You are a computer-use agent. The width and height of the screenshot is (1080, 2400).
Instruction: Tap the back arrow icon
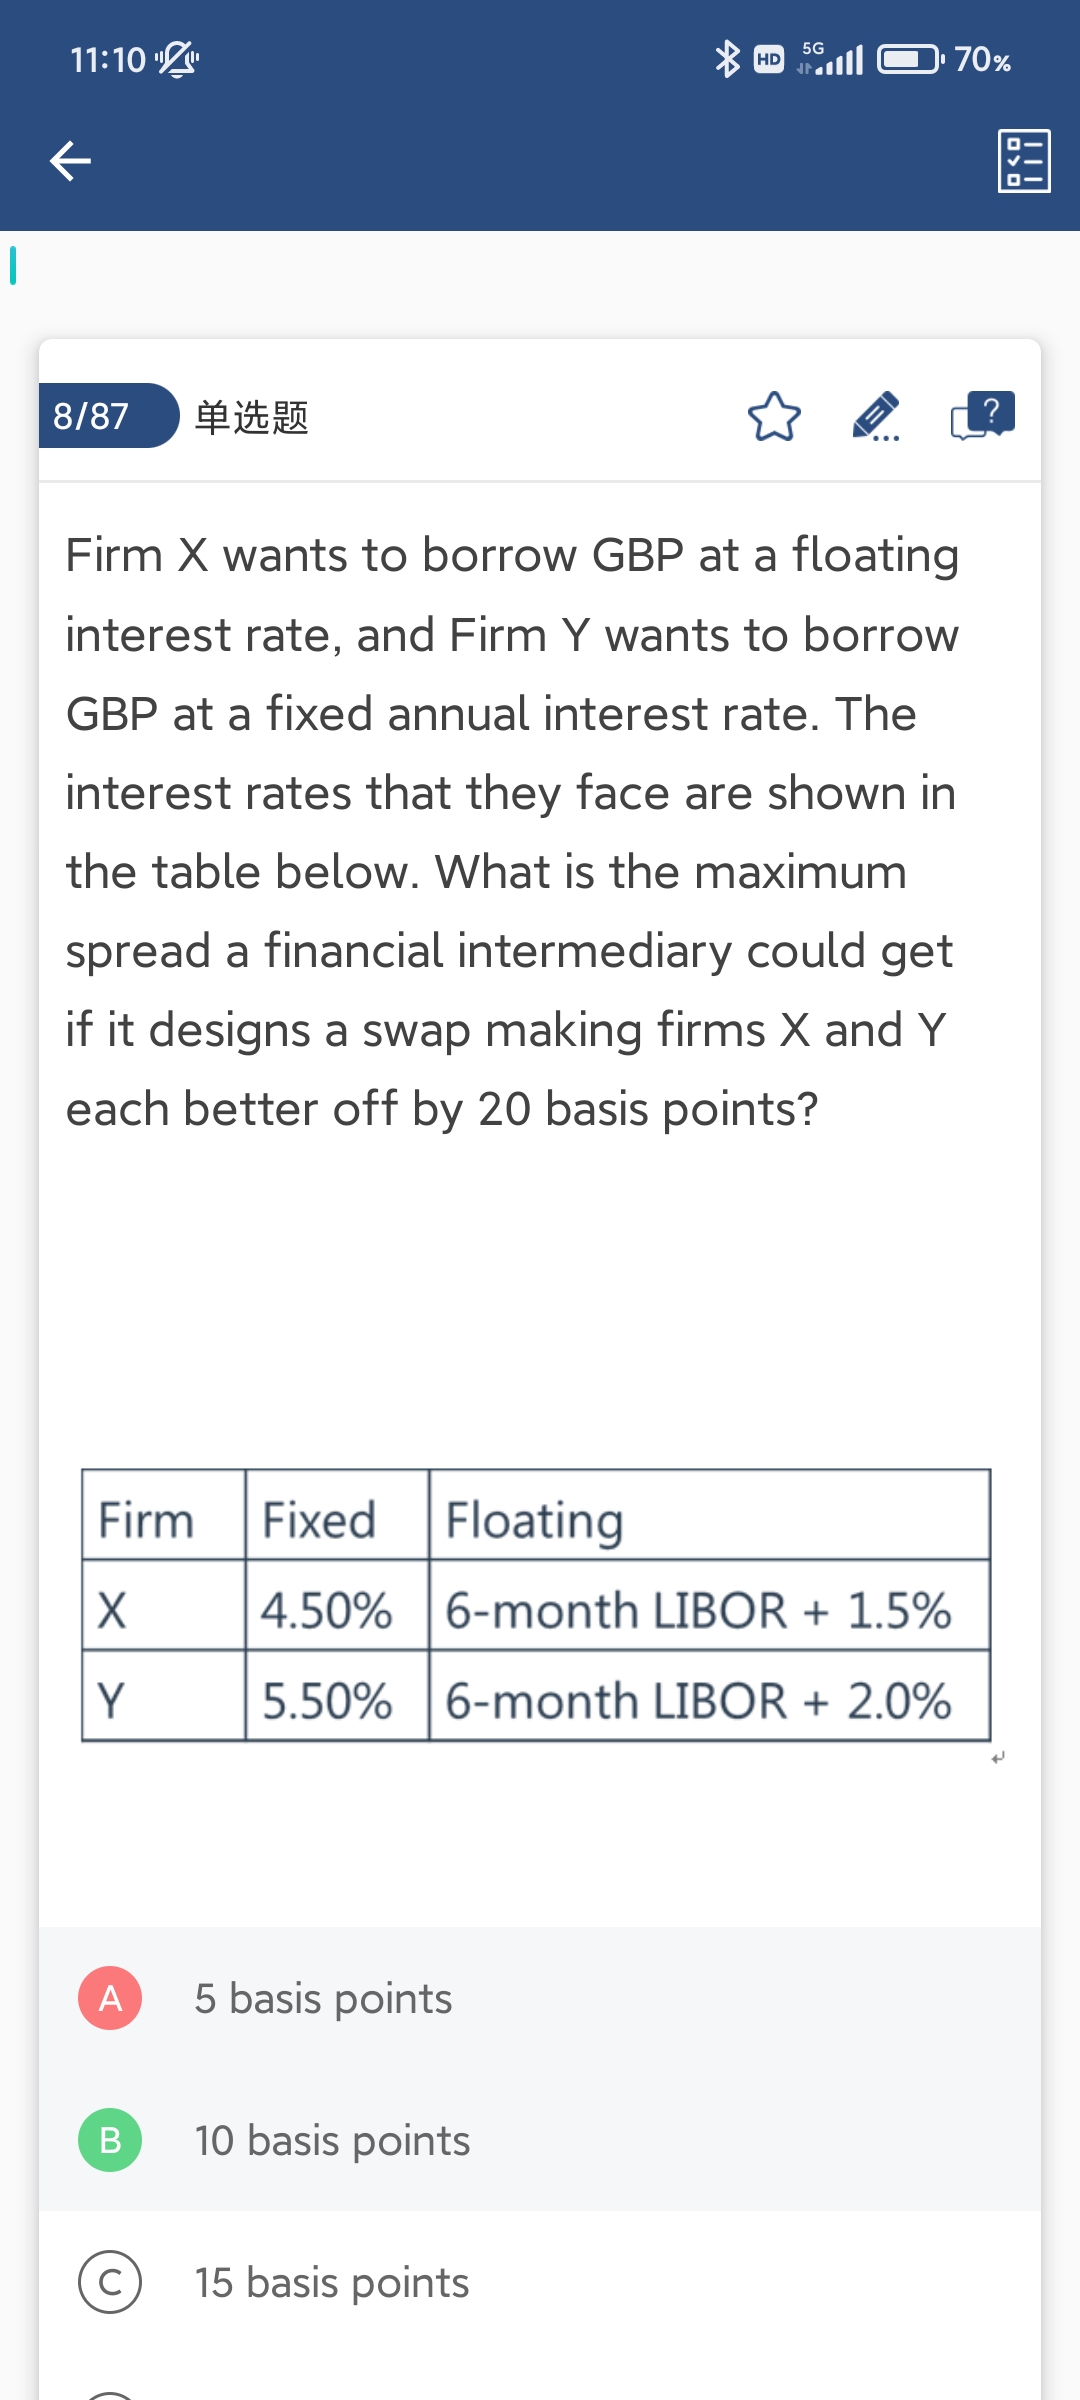[x=70, y=160]
